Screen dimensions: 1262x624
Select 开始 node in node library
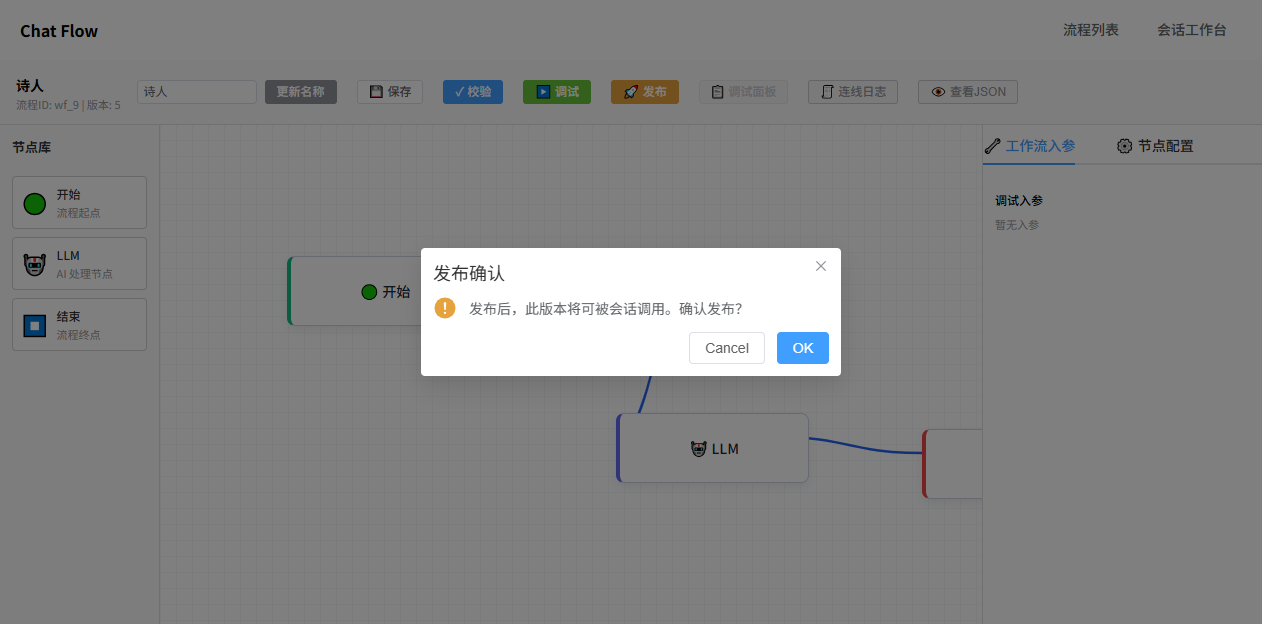coord(79,203)
